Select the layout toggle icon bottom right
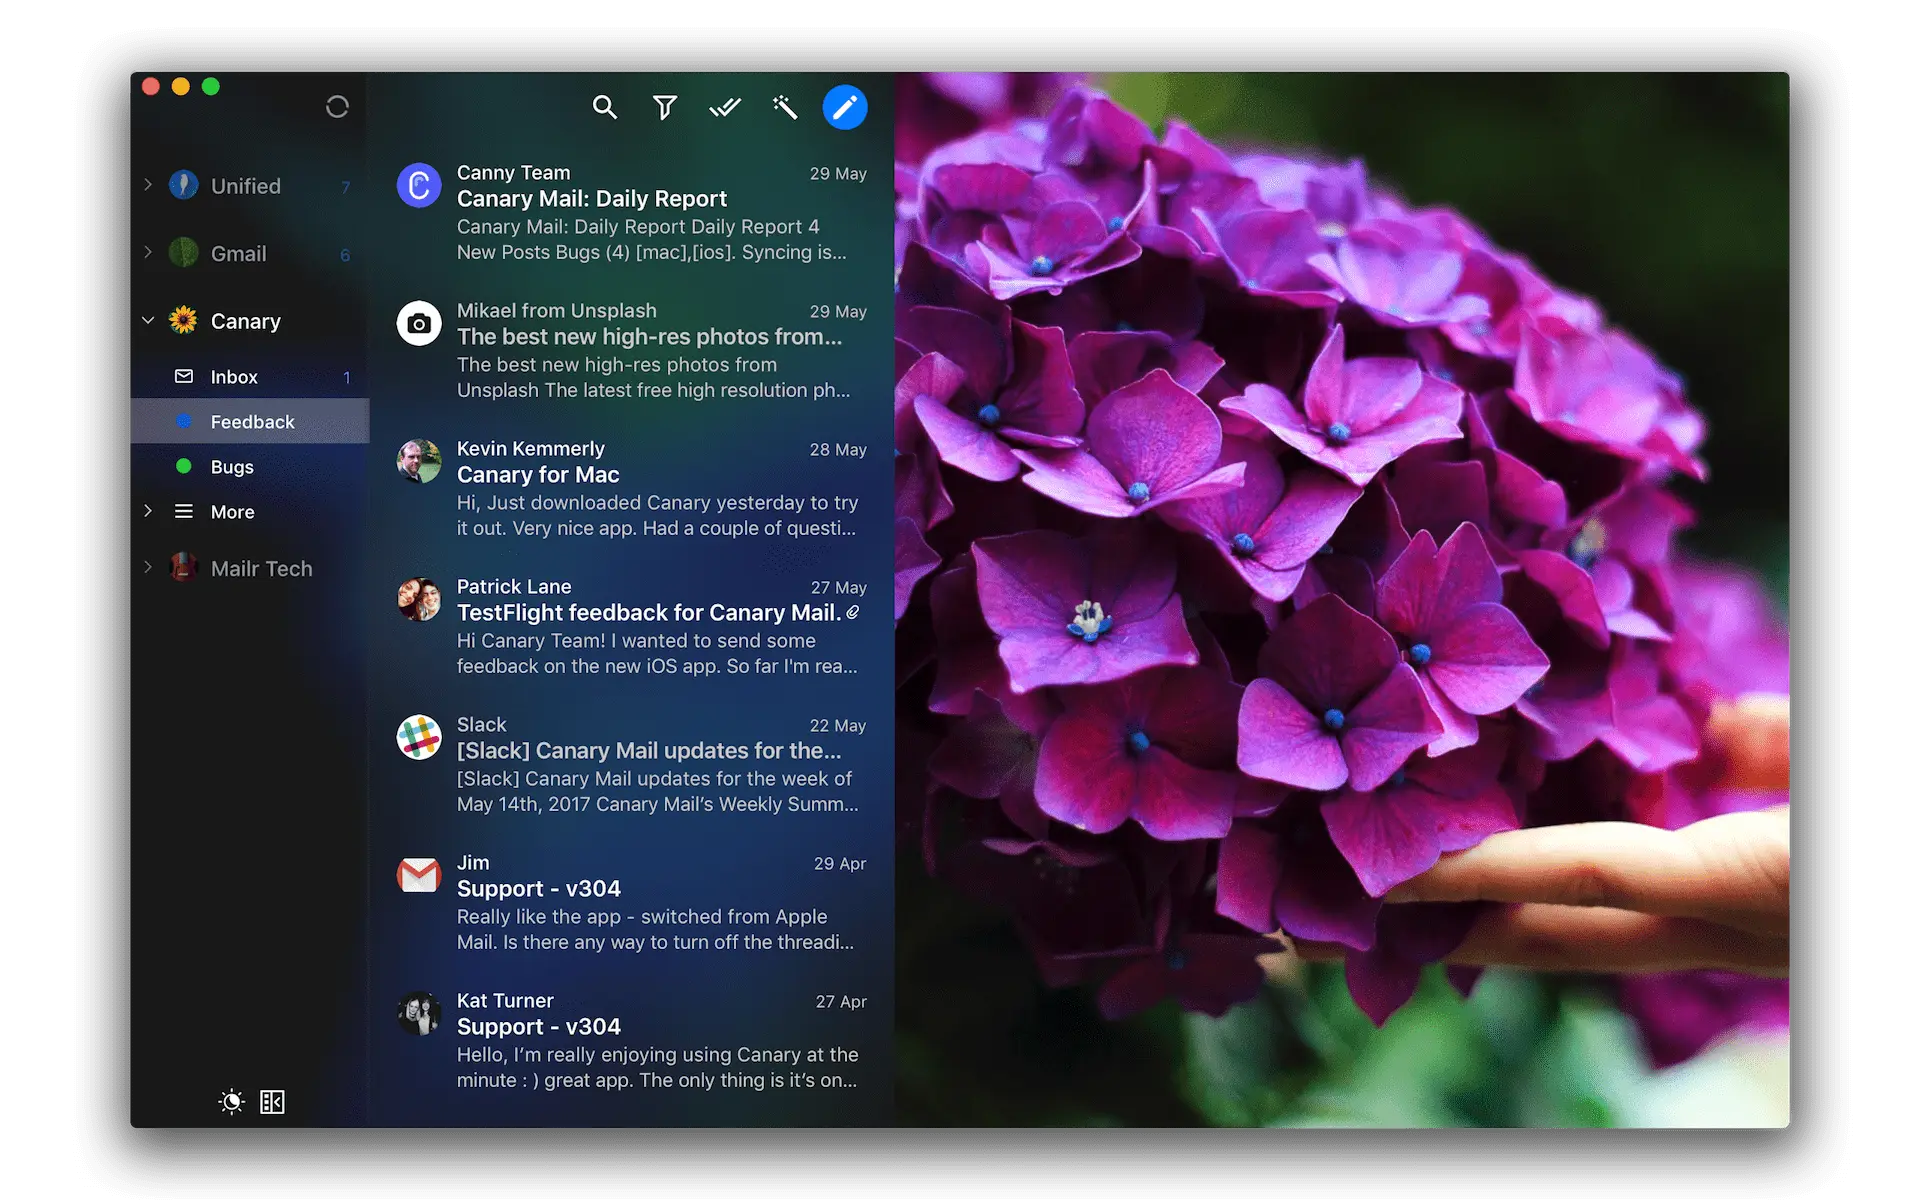The image size is (1920, 1200). point(274,1102)
